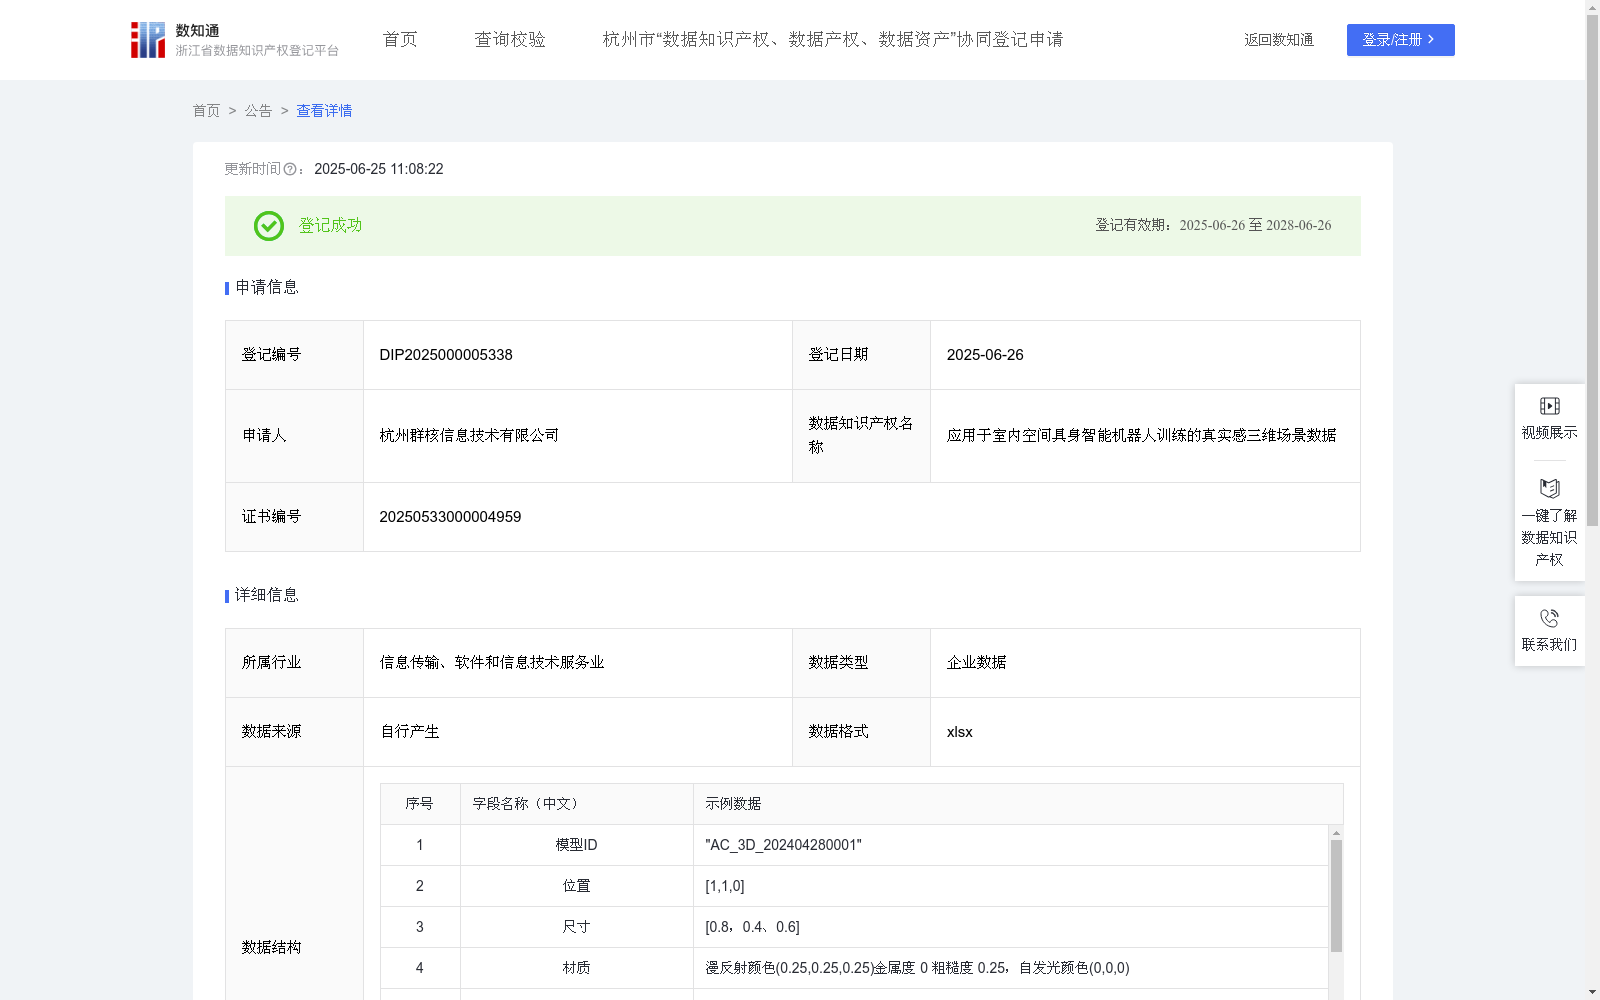Click applicant 杭州群核信息技术有限公司
Image resolution: width=1600 pixels, height=1000 pixels.
point(469,436)
